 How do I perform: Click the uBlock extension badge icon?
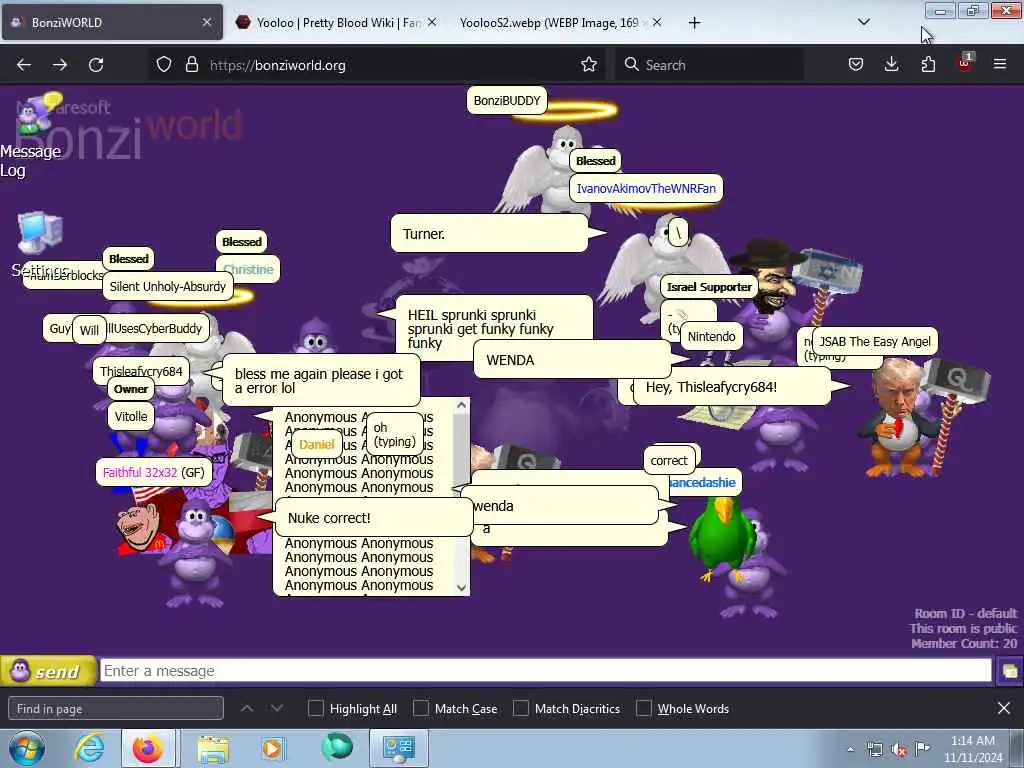coord(965,63)
